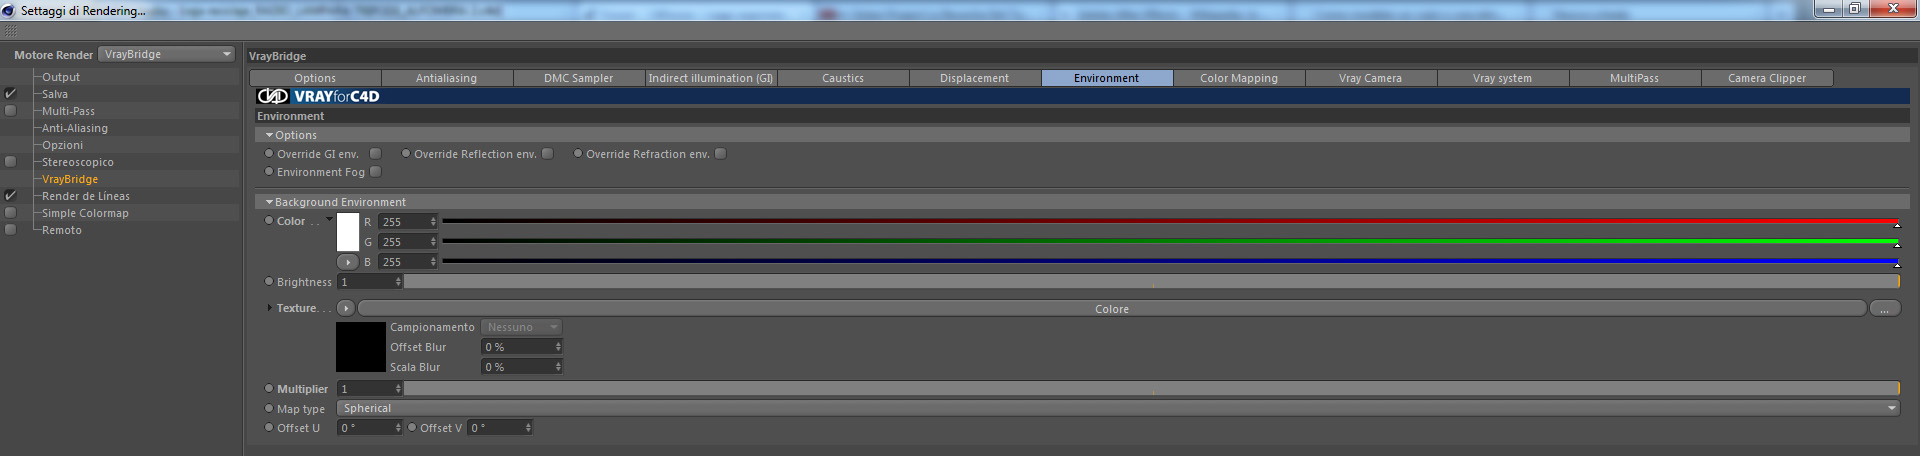Select Simple Colormap in the list
Image resolution: width=1920 pixels, height=456 pixels.
[x=85, y=213]
